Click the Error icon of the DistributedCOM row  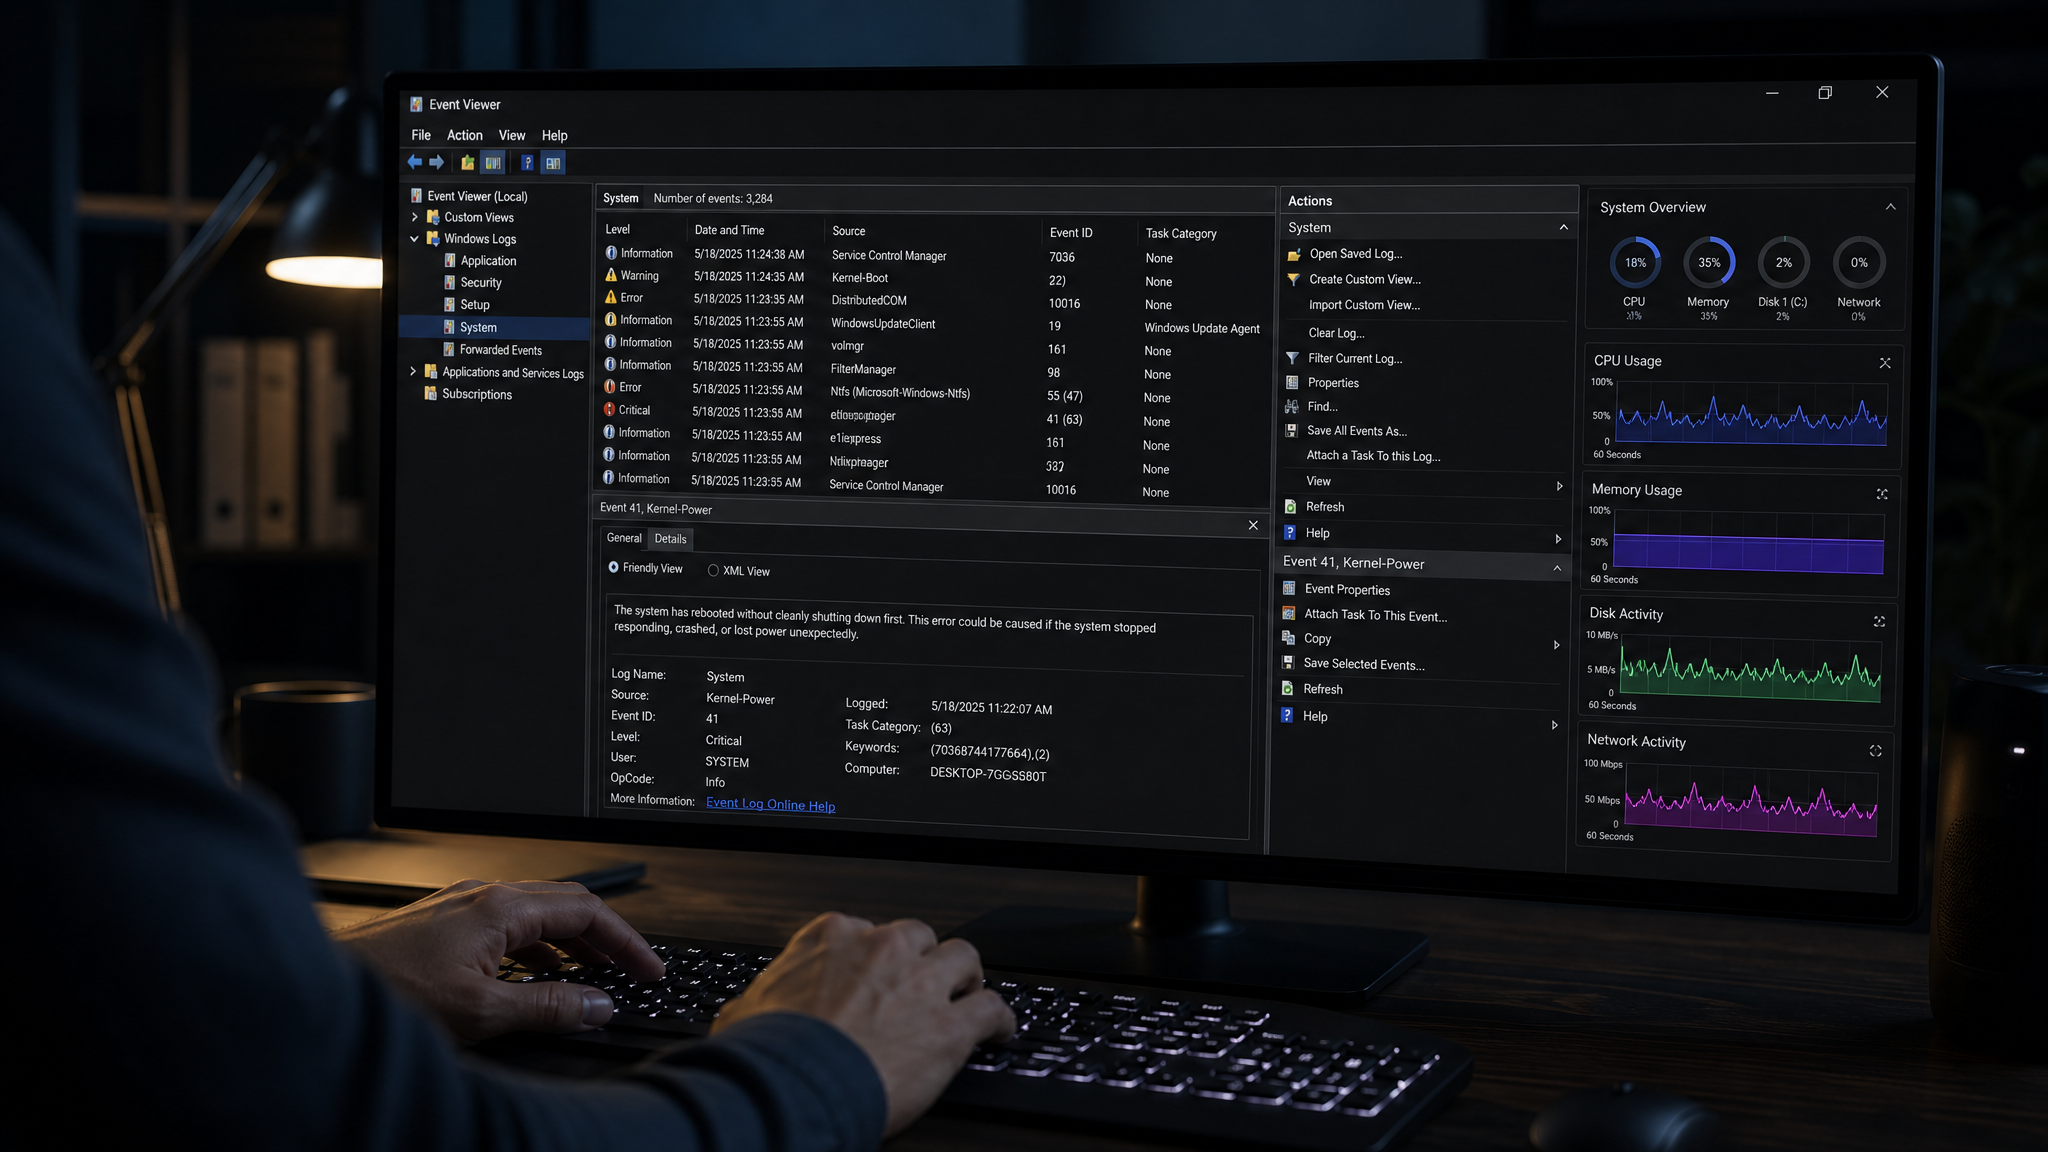click(611, 297)
